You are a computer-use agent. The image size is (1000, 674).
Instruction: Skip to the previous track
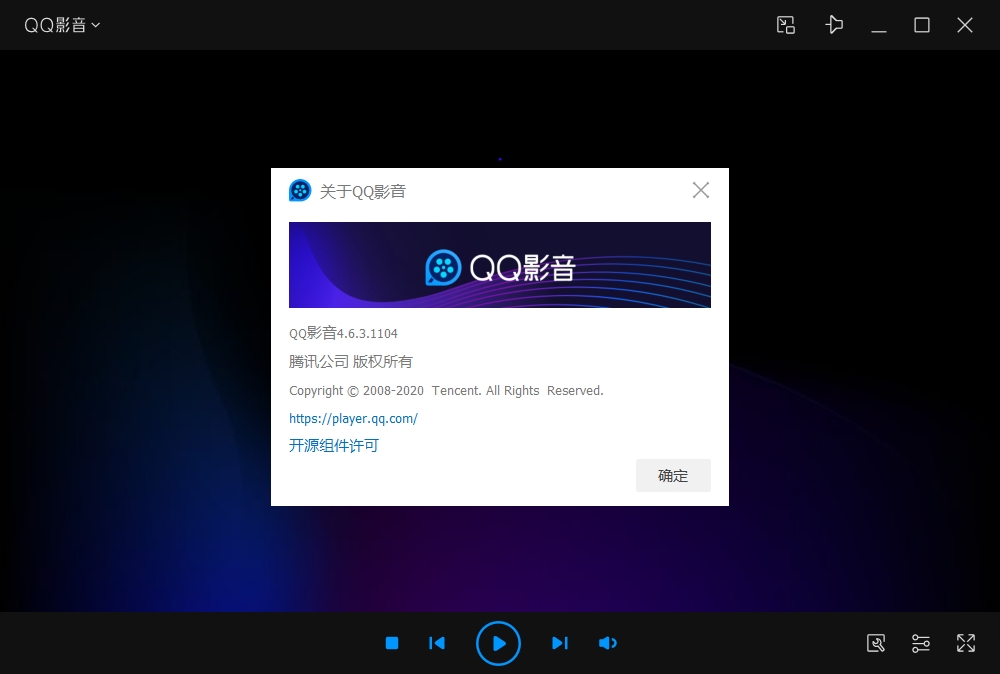[437, 643]
